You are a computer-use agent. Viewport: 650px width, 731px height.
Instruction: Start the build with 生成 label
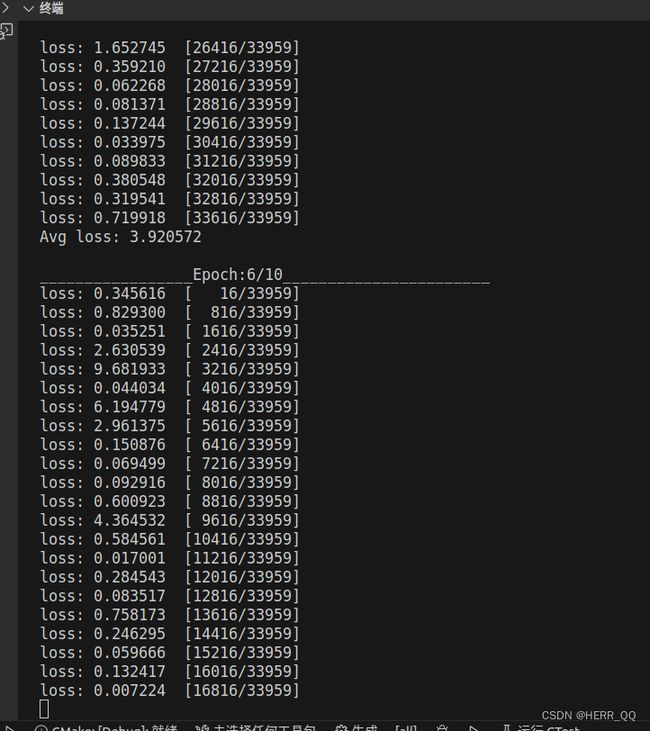364,728
